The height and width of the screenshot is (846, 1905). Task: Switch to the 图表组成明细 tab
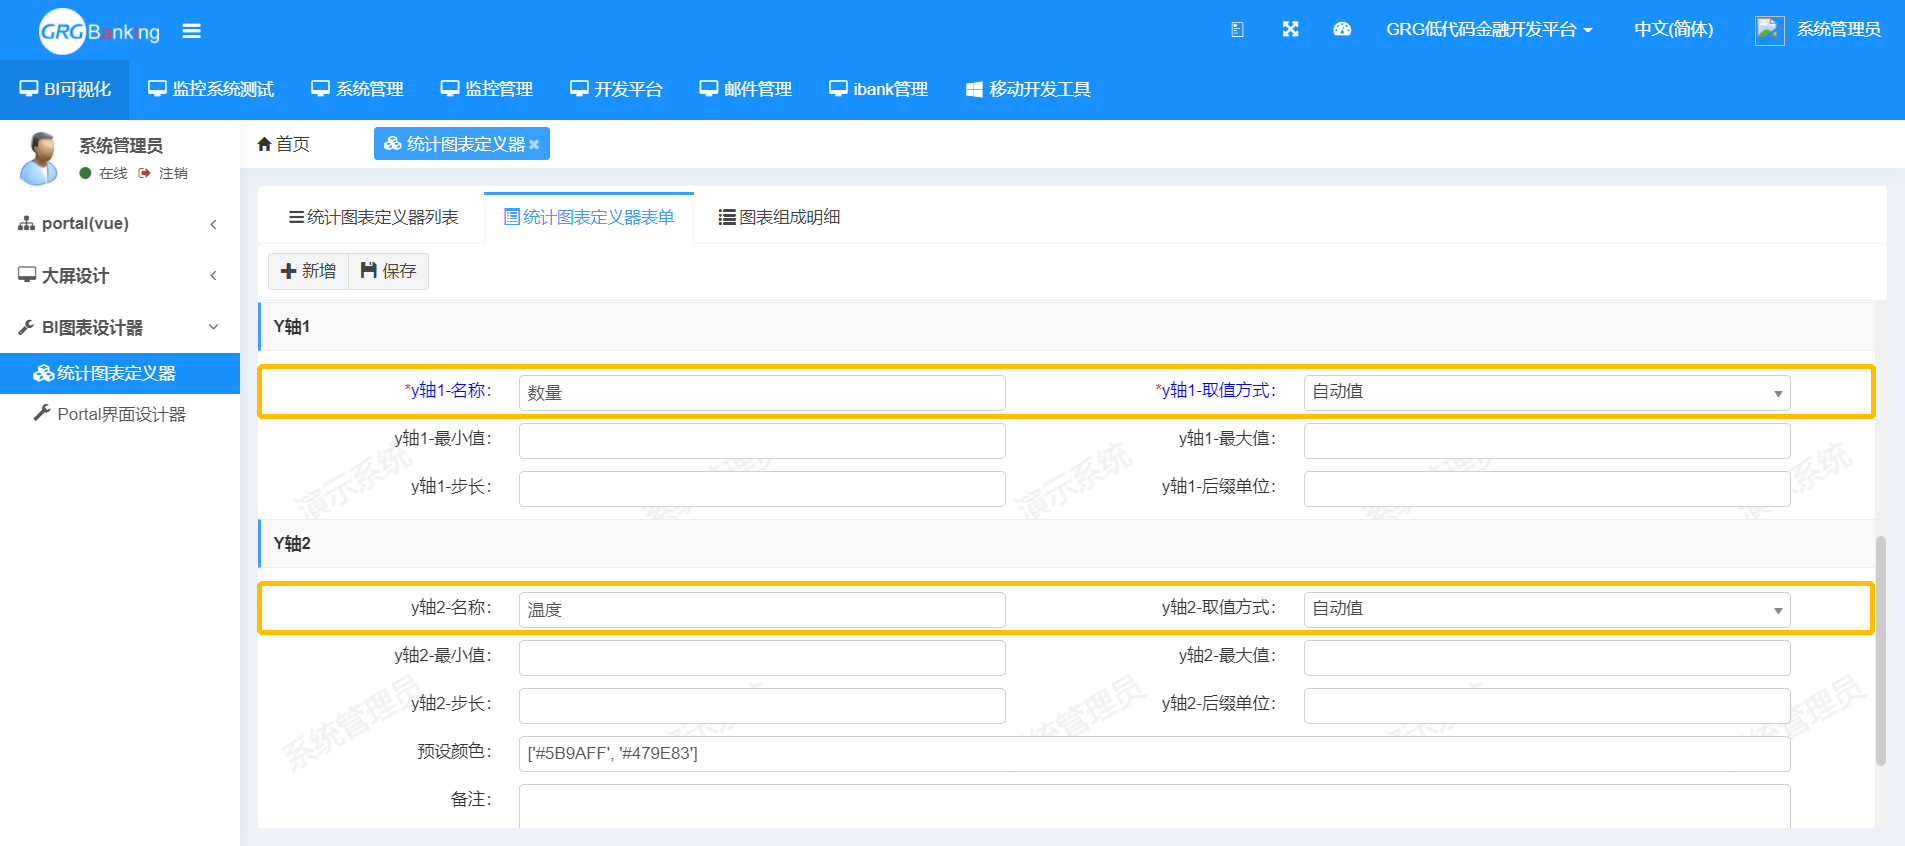click(779, 217)
